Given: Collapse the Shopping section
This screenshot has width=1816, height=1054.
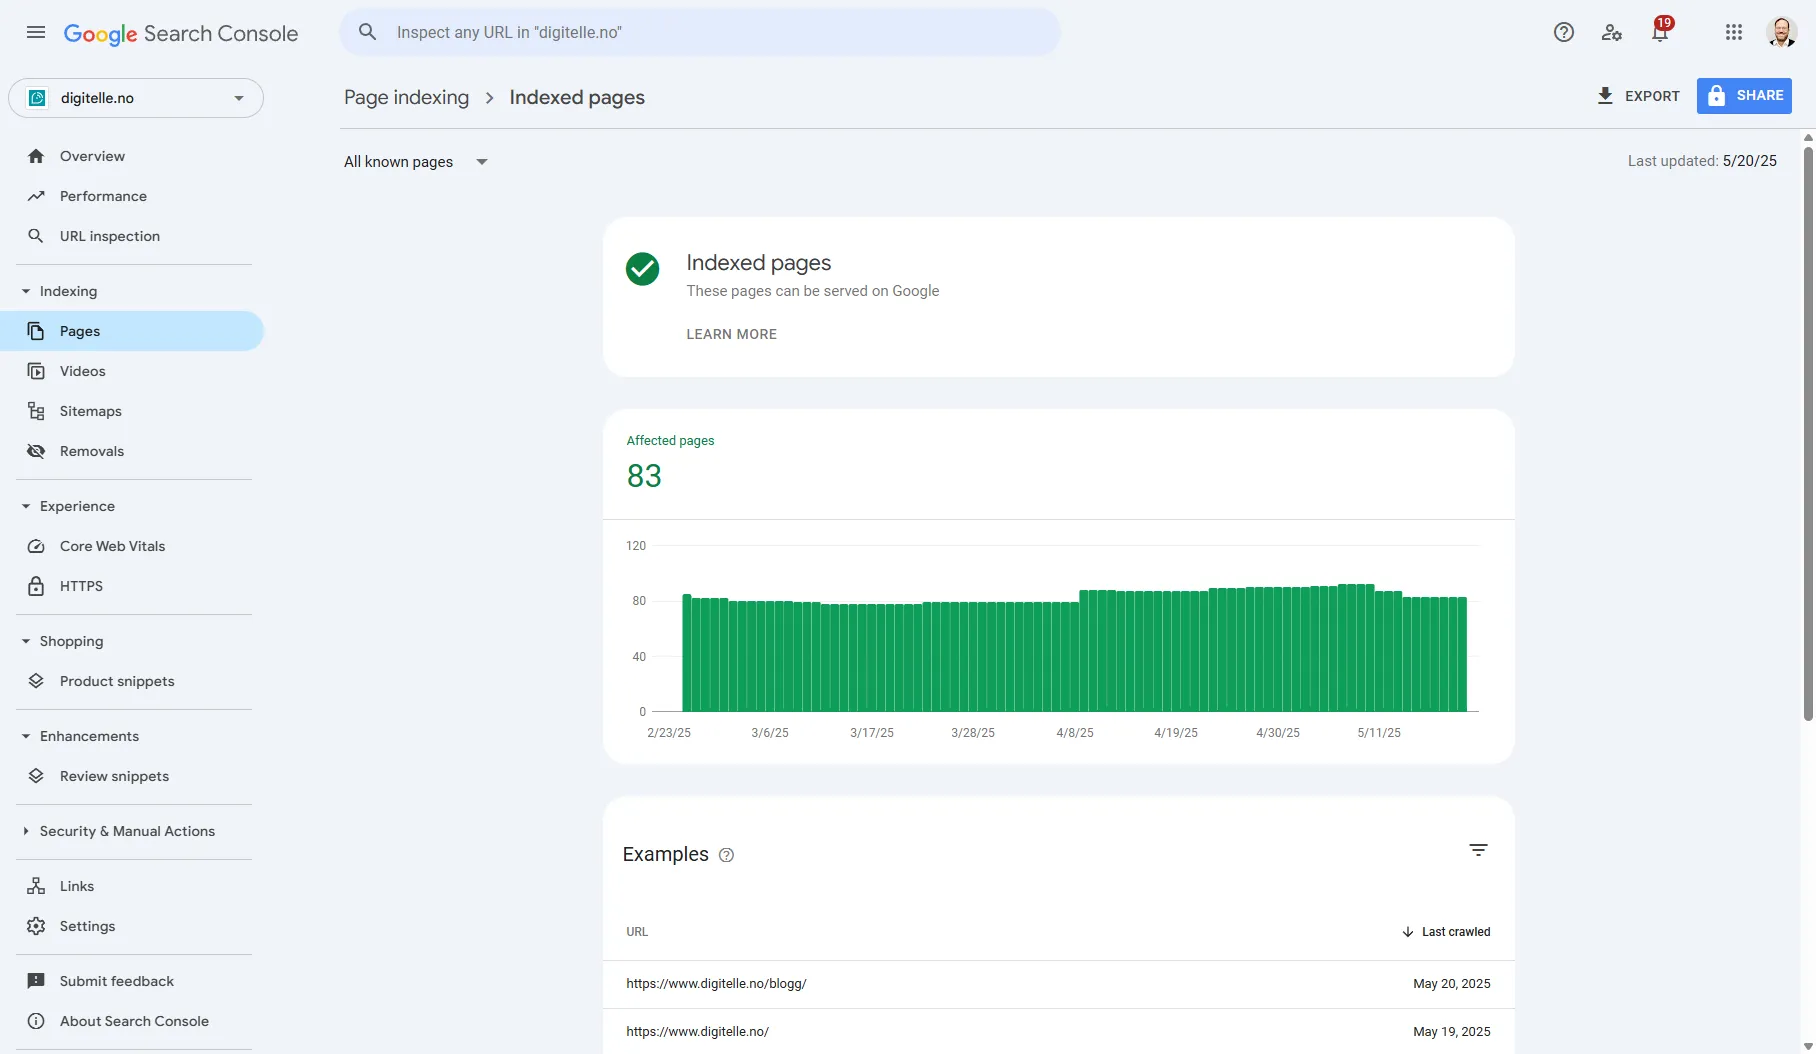Looking at the screenshot, I should coord(26,641).
